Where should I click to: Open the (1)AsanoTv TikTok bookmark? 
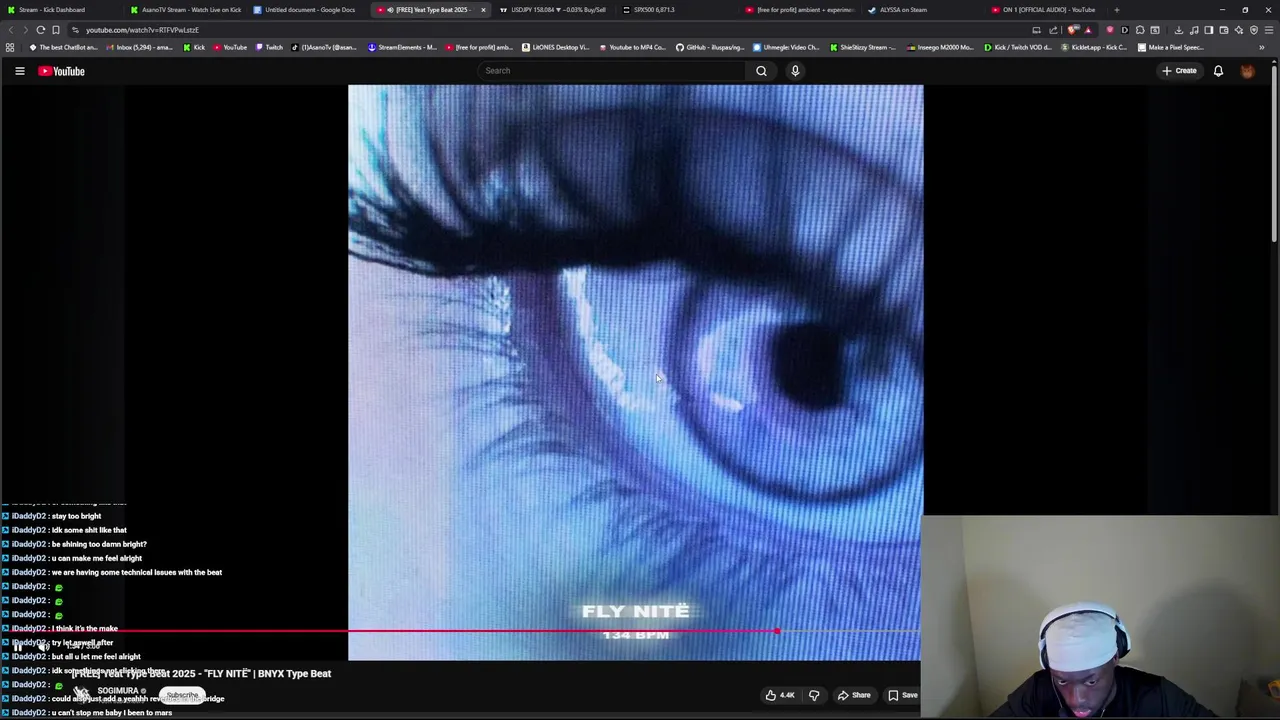tap(324, 47)
